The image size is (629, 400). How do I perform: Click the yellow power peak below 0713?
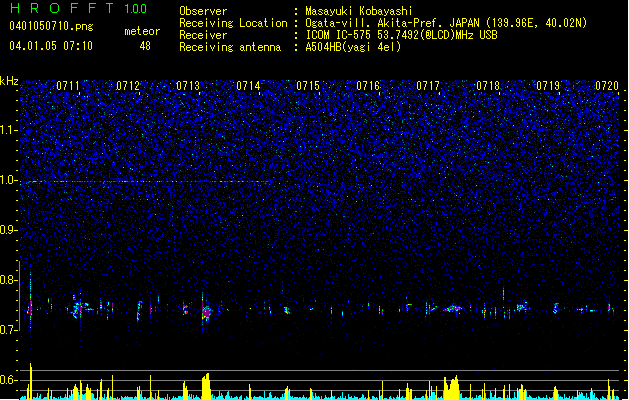[206, 386]
